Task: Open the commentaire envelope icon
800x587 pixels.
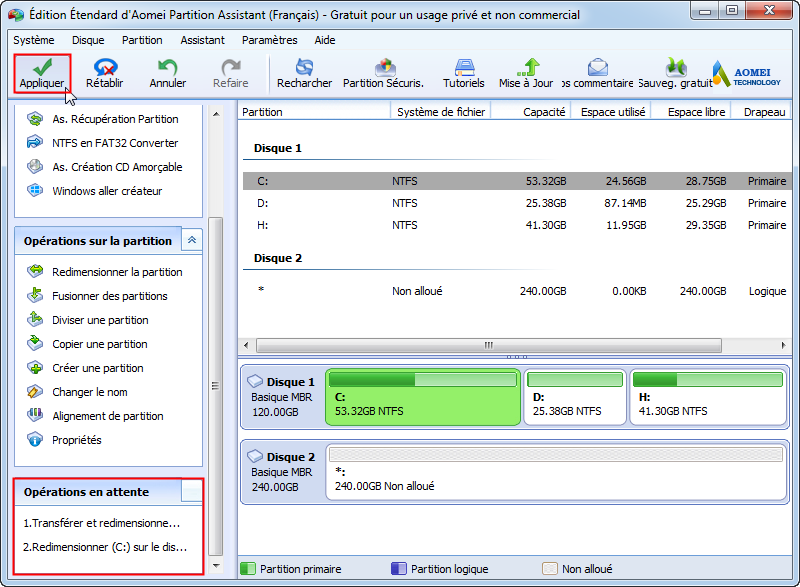Action: coord(597,67)
